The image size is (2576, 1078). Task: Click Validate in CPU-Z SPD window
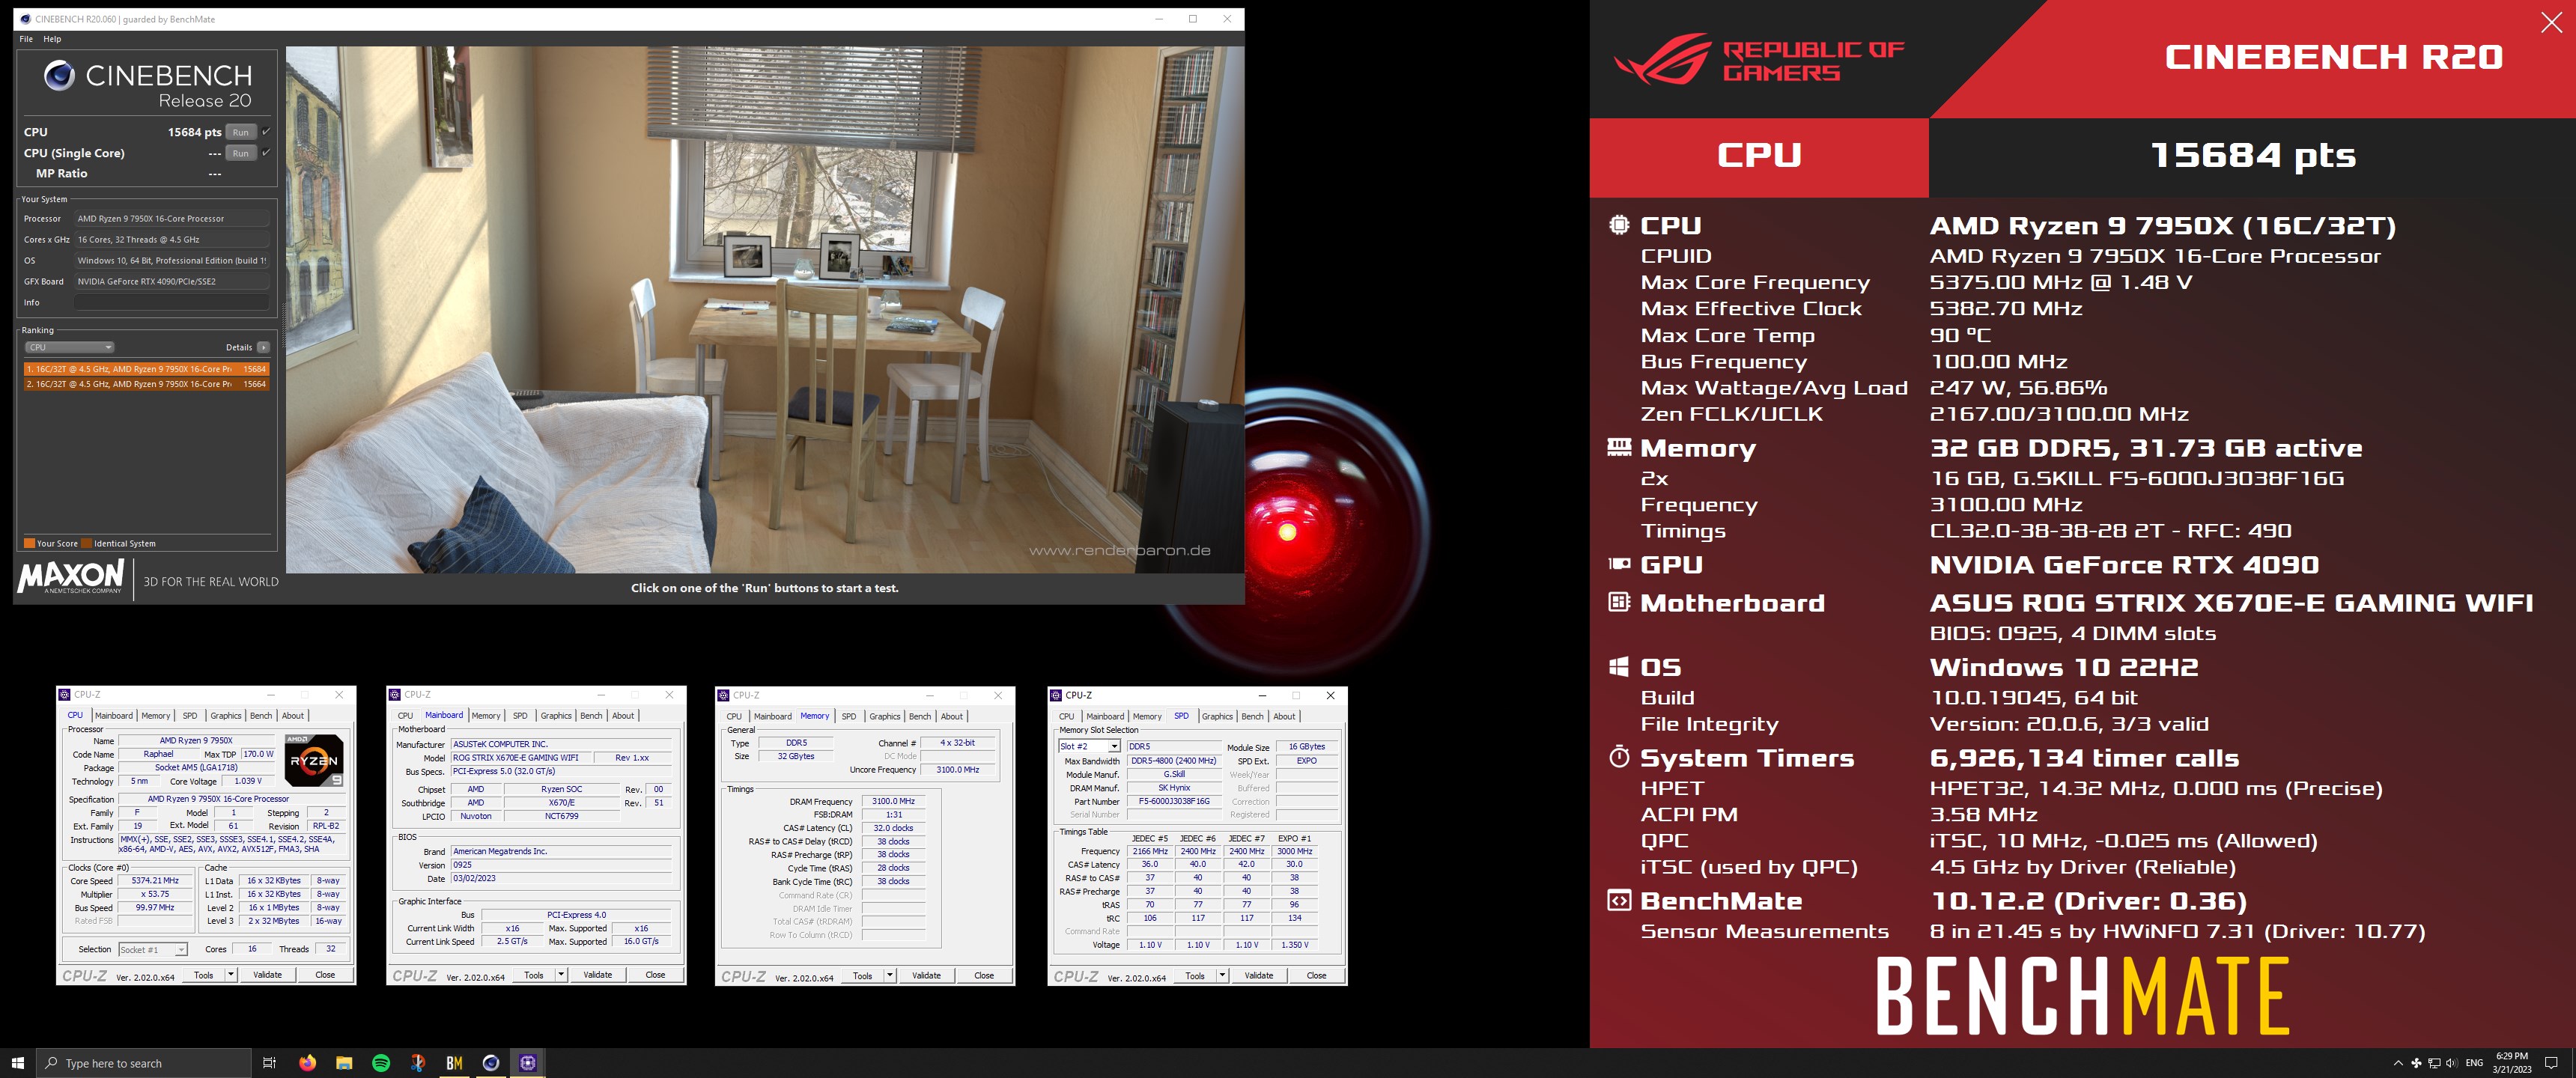point(1259,975)
